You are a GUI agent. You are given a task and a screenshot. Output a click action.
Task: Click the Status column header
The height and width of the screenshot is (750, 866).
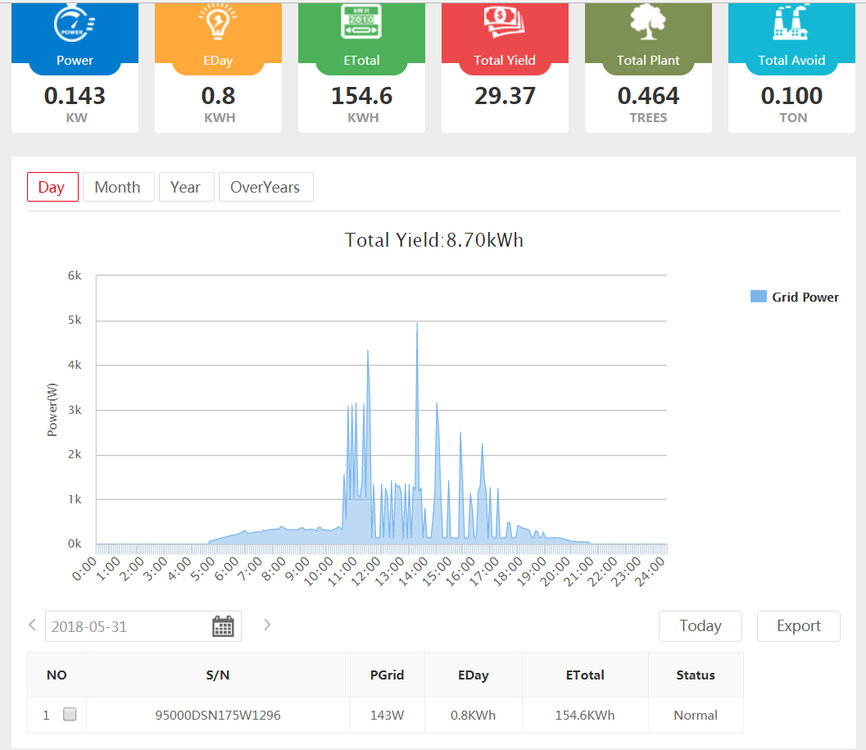695,675
